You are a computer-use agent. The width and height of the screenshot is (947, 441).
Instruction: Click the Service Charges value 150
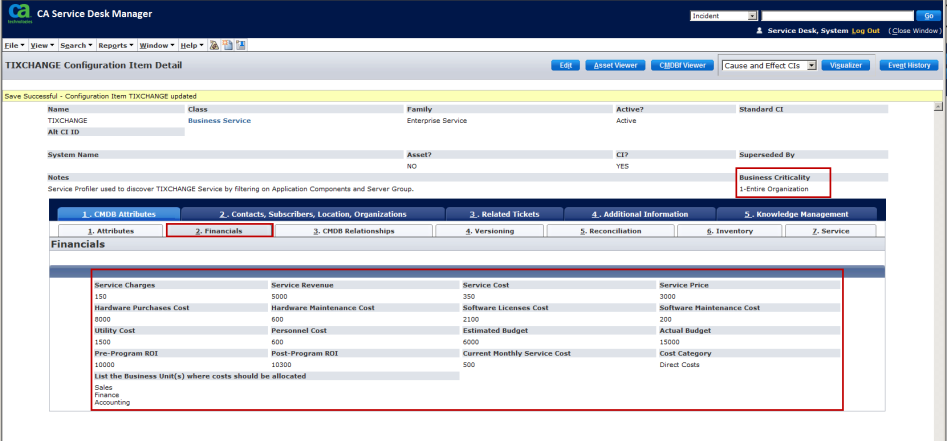coord(100,297)
